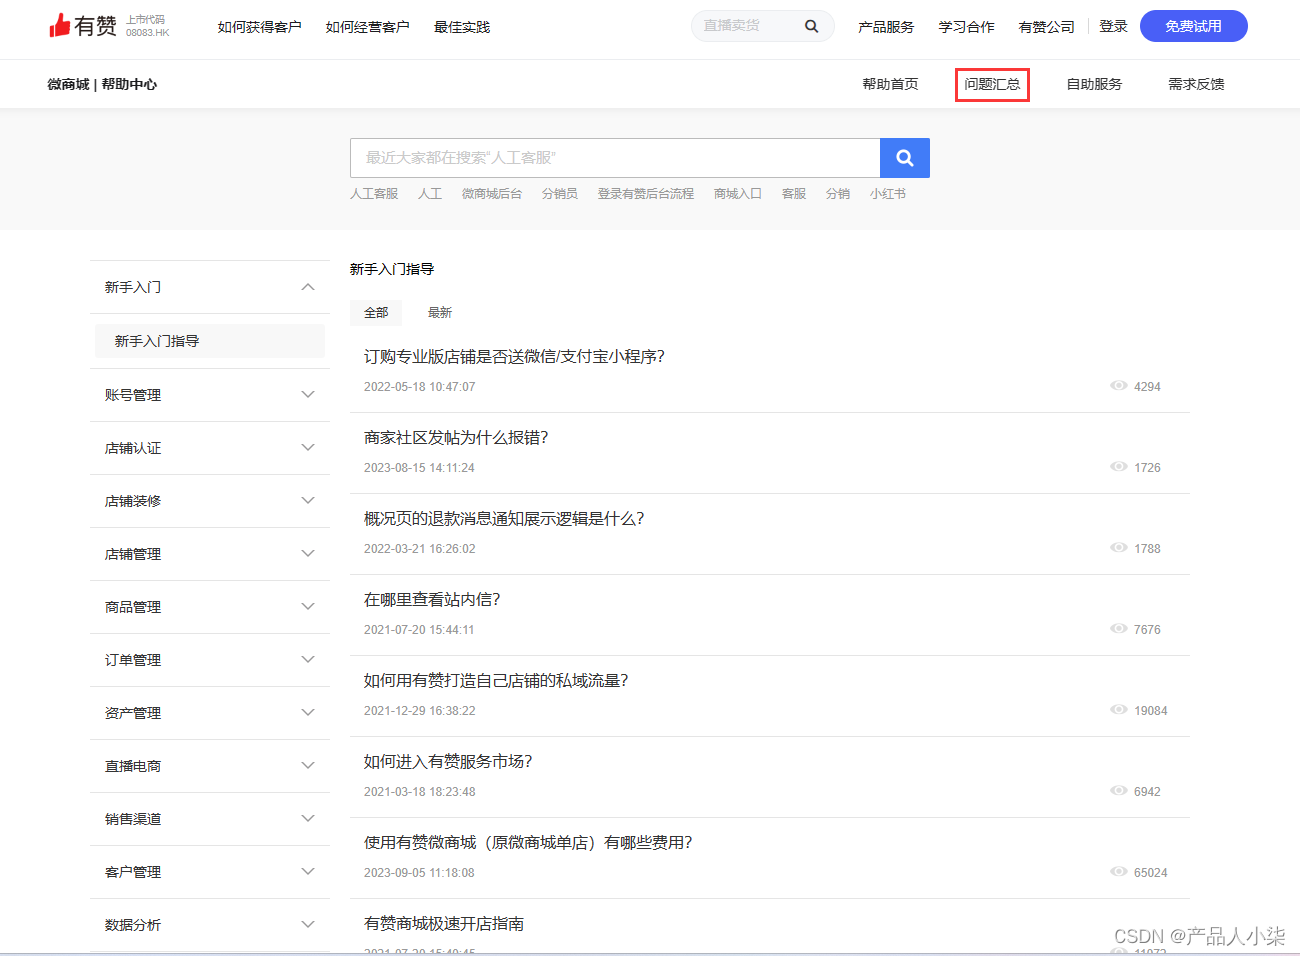Image resolution: width=1300 pixels, height=956 pixels.
Task: Open article 有赞商城极速开店指南
Action: click(x=444, y=924)
